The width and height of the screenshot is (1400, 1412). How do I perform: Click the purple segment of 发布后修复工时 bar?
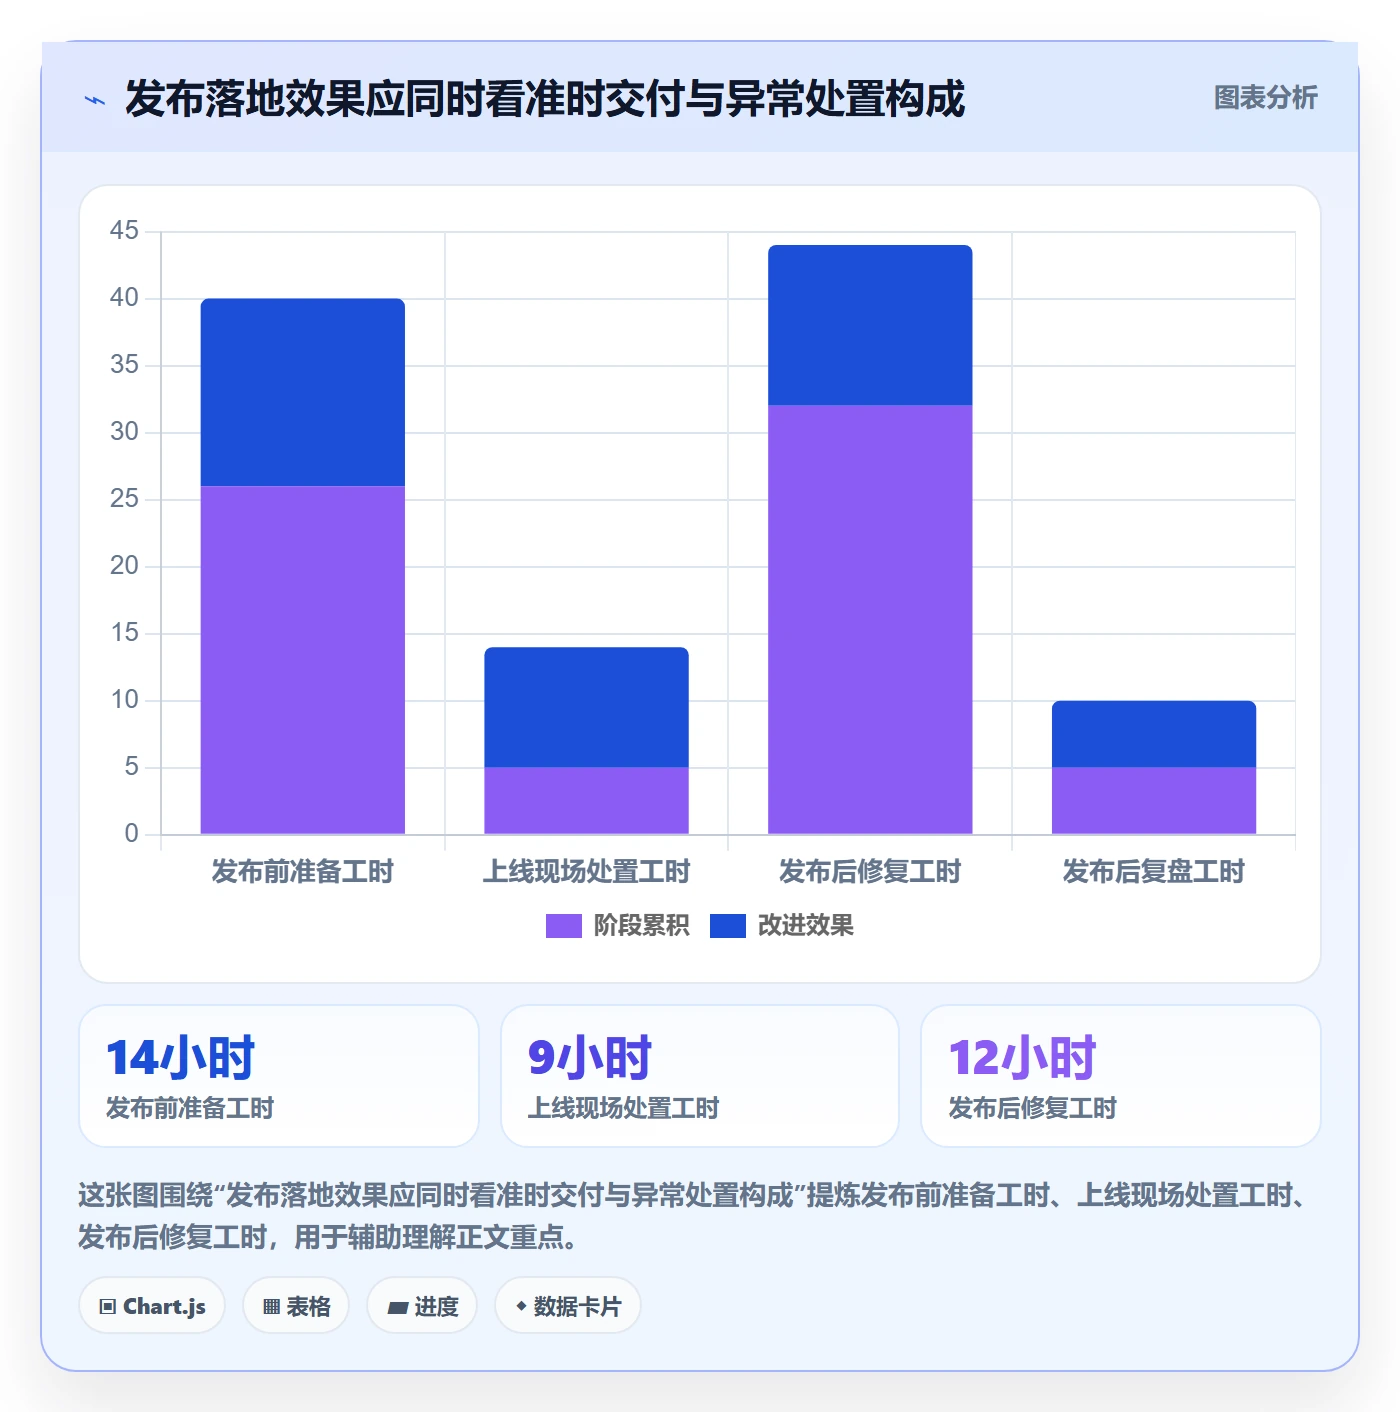click(870, 619)
